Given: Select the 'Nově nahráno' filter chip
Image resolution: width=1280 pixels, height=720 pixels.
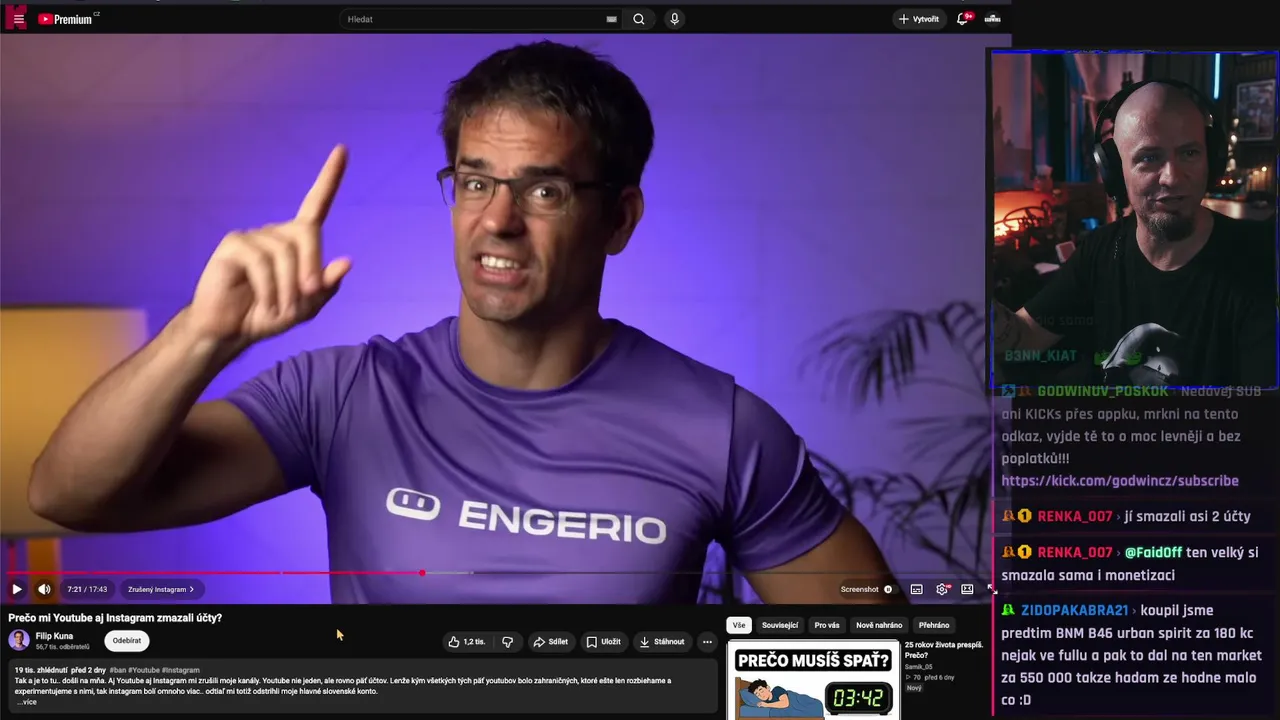Looking at the screenshot, I should pyautogui.click(x=879, y=625).
